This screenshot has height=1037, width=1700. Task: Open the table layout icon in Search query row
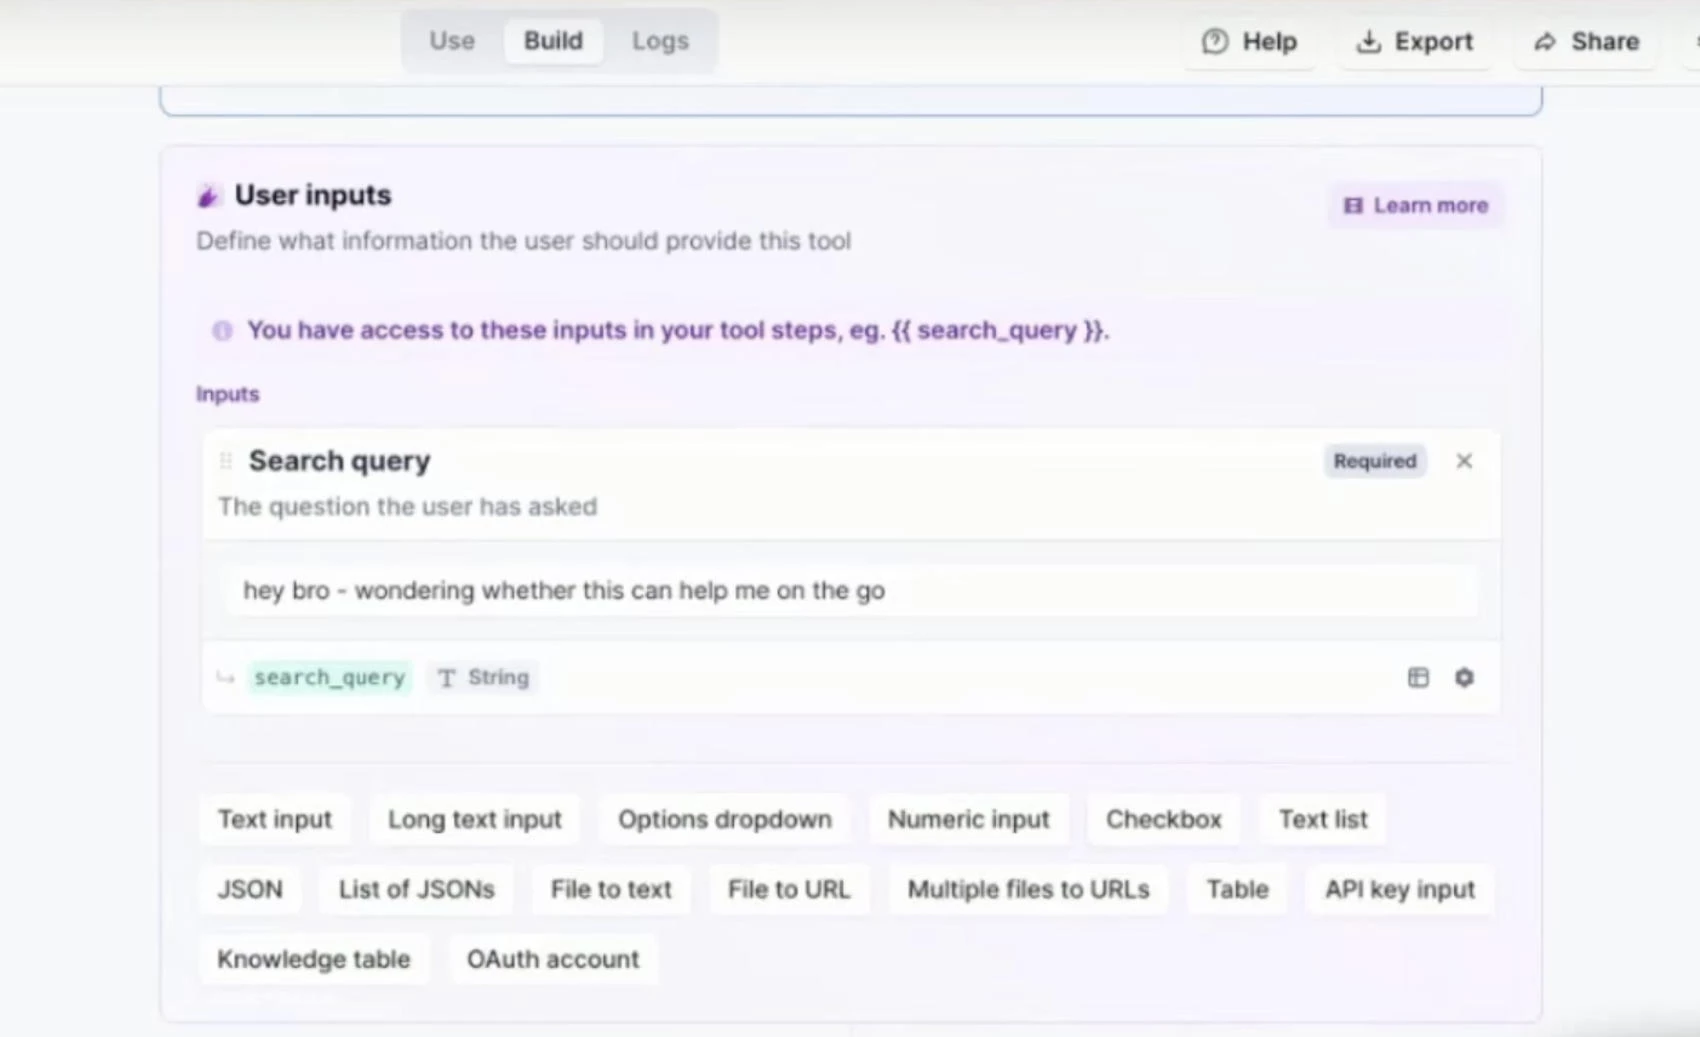pos(1418,677)
